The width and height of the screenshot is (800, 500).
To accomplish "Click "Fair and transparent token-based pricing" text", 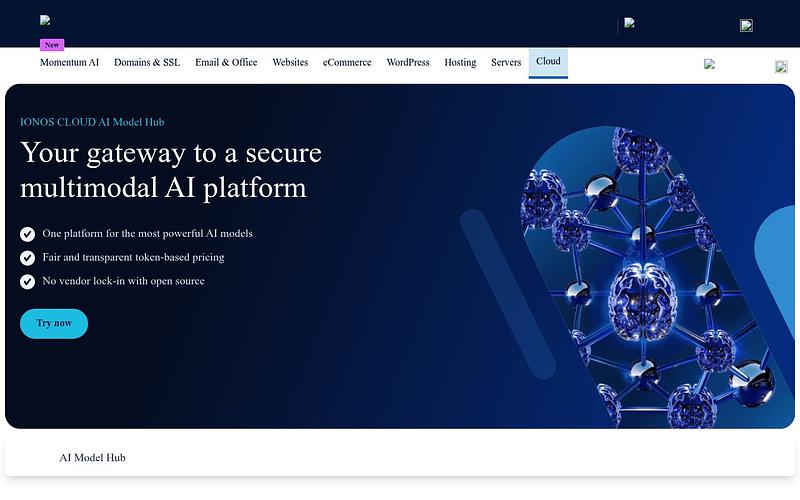I will [x=133, y=257].
